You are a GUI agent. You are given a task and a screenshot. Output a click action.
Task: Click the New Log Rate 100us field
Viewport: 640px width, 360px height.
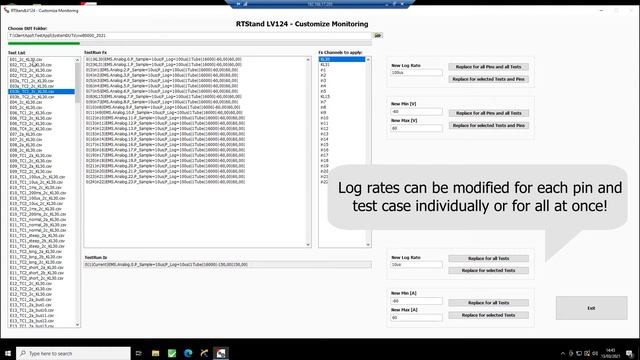click(416, 73)
